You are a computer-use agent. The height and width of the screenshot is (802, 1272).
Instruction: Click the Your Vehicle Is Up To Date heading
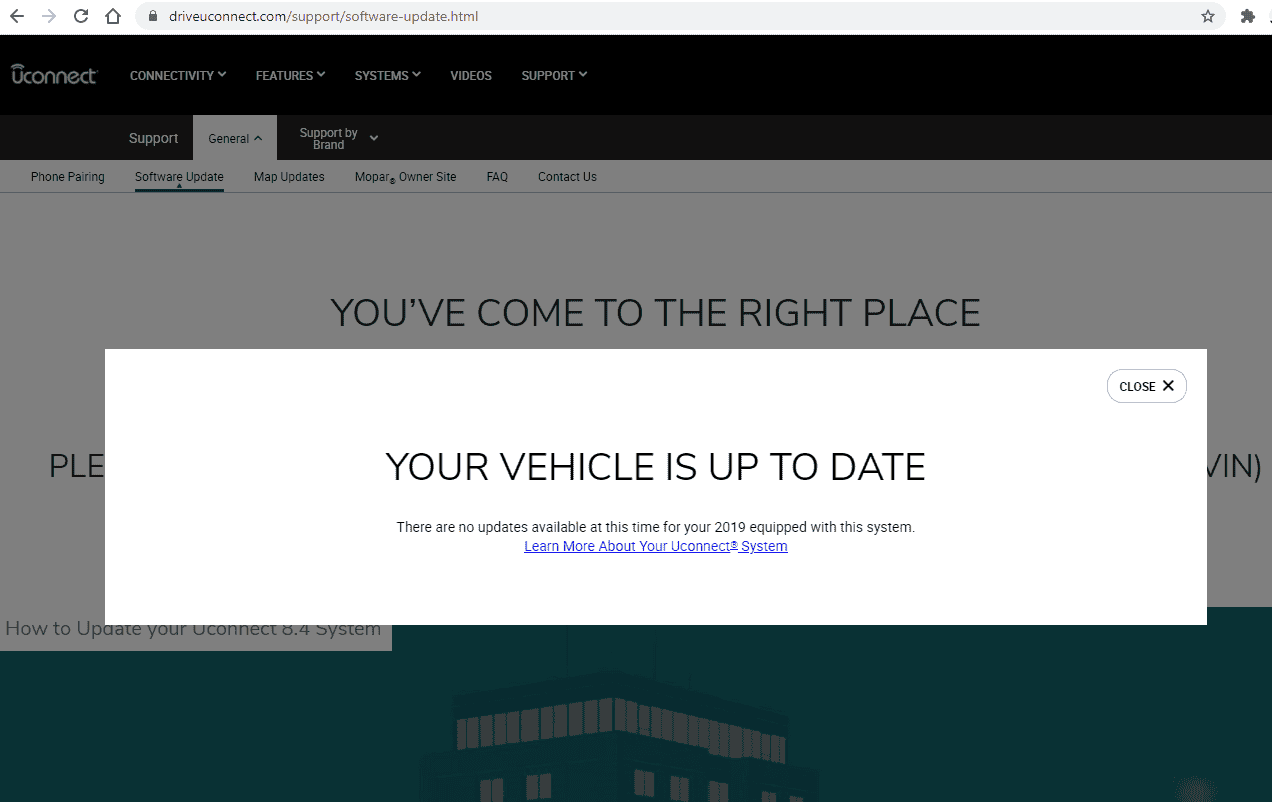tap(655, 467)
